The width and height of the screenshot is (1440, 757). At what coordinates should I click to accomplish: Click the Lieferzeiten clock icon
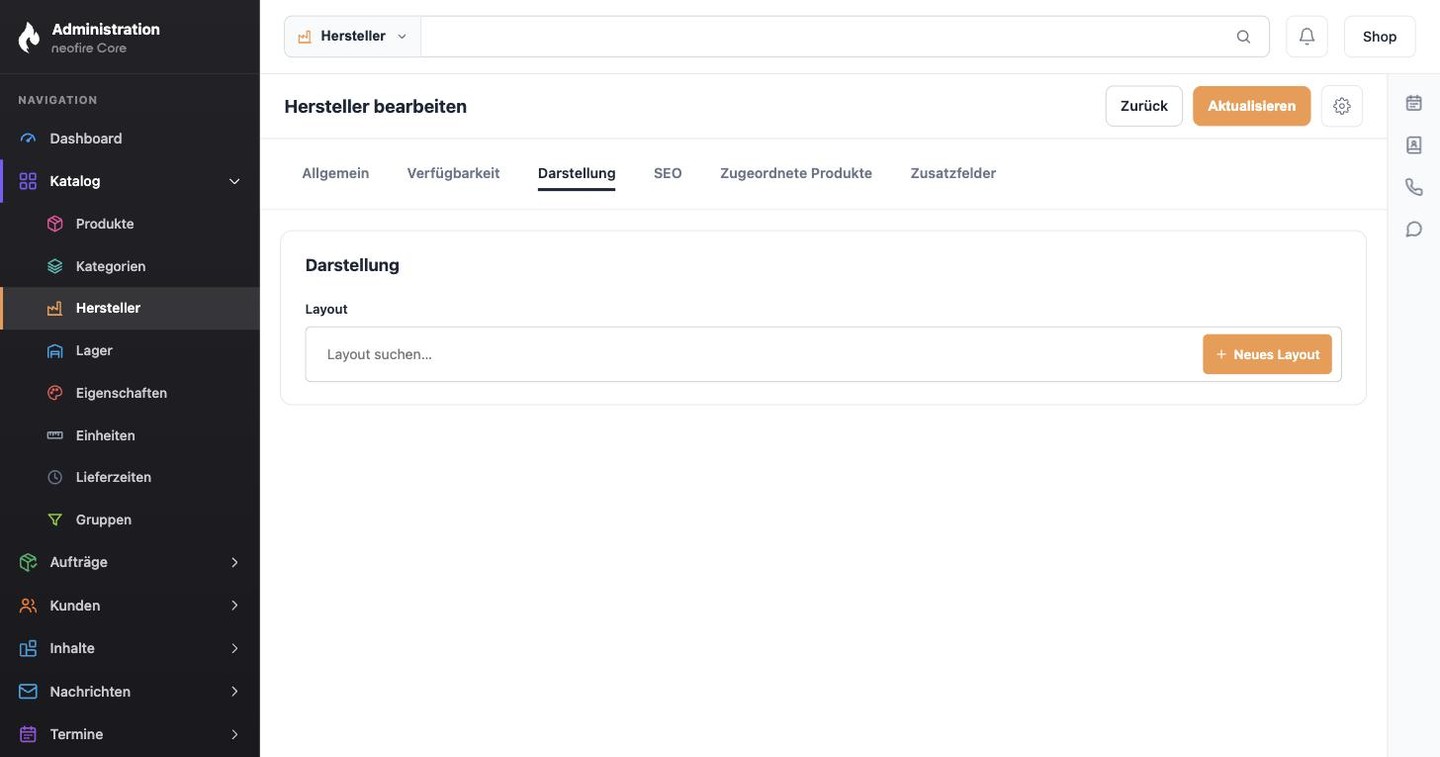(x=55, y=478)
